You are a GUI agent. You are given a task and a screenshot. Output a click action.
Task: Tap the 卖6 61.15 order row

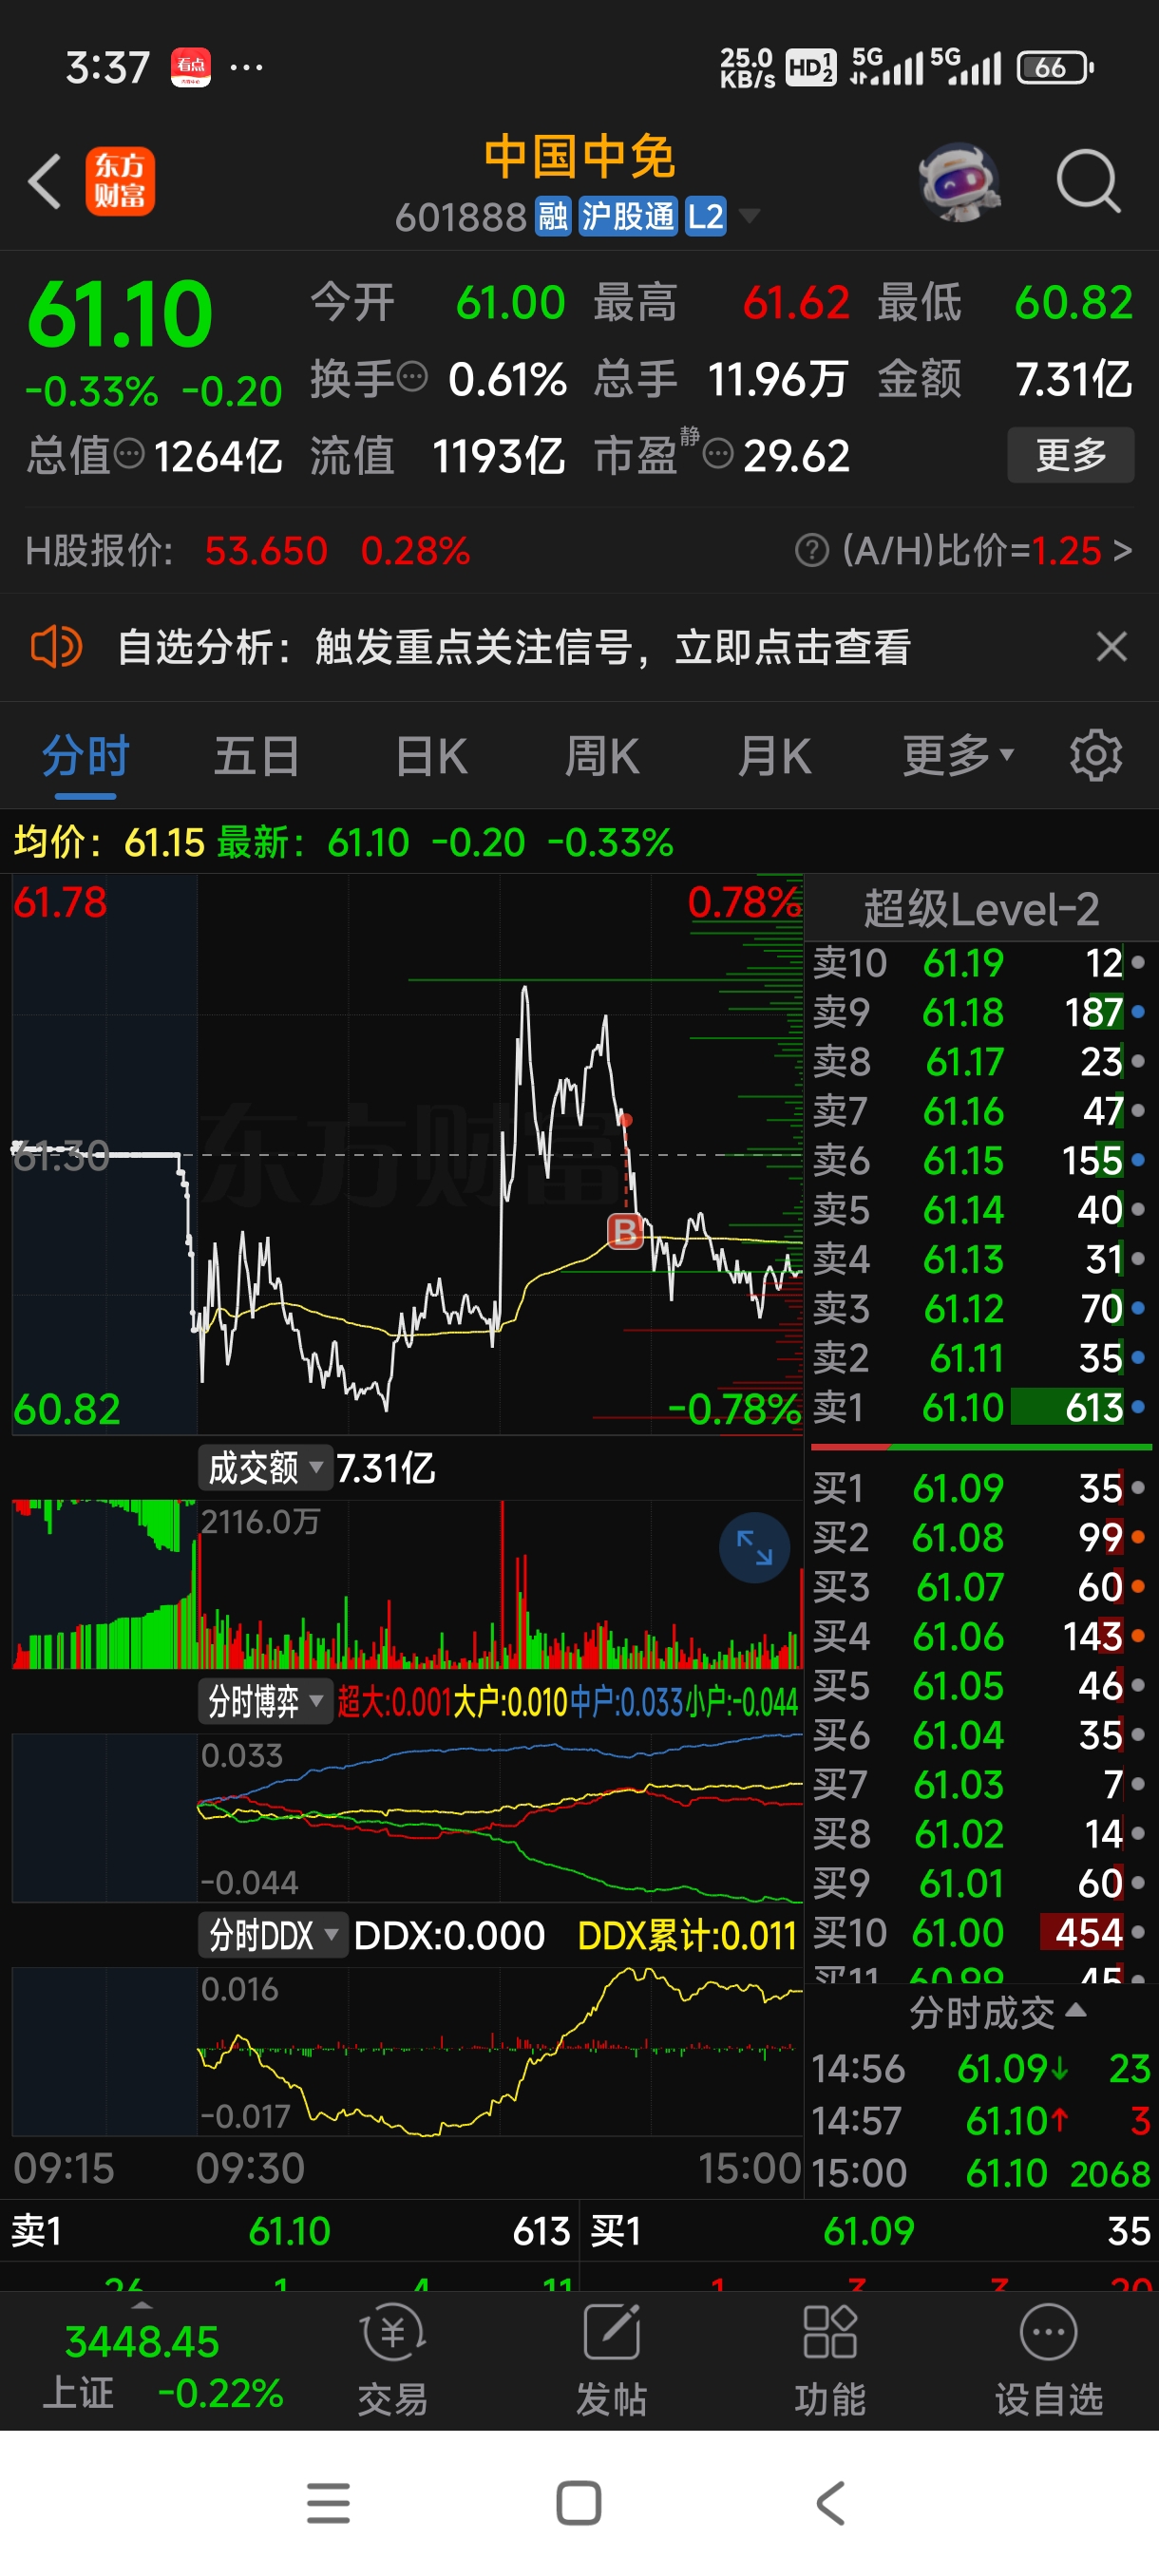[981, 1161]
